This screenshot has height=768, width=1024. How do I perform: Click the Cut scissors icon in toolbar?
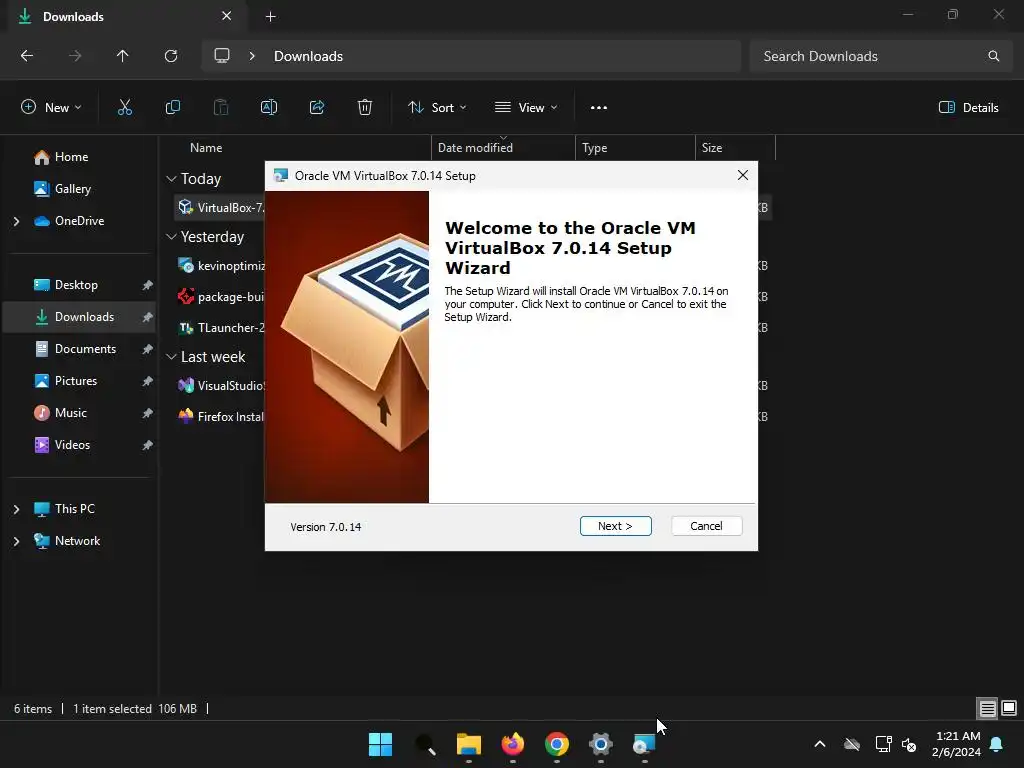(124, 108)
